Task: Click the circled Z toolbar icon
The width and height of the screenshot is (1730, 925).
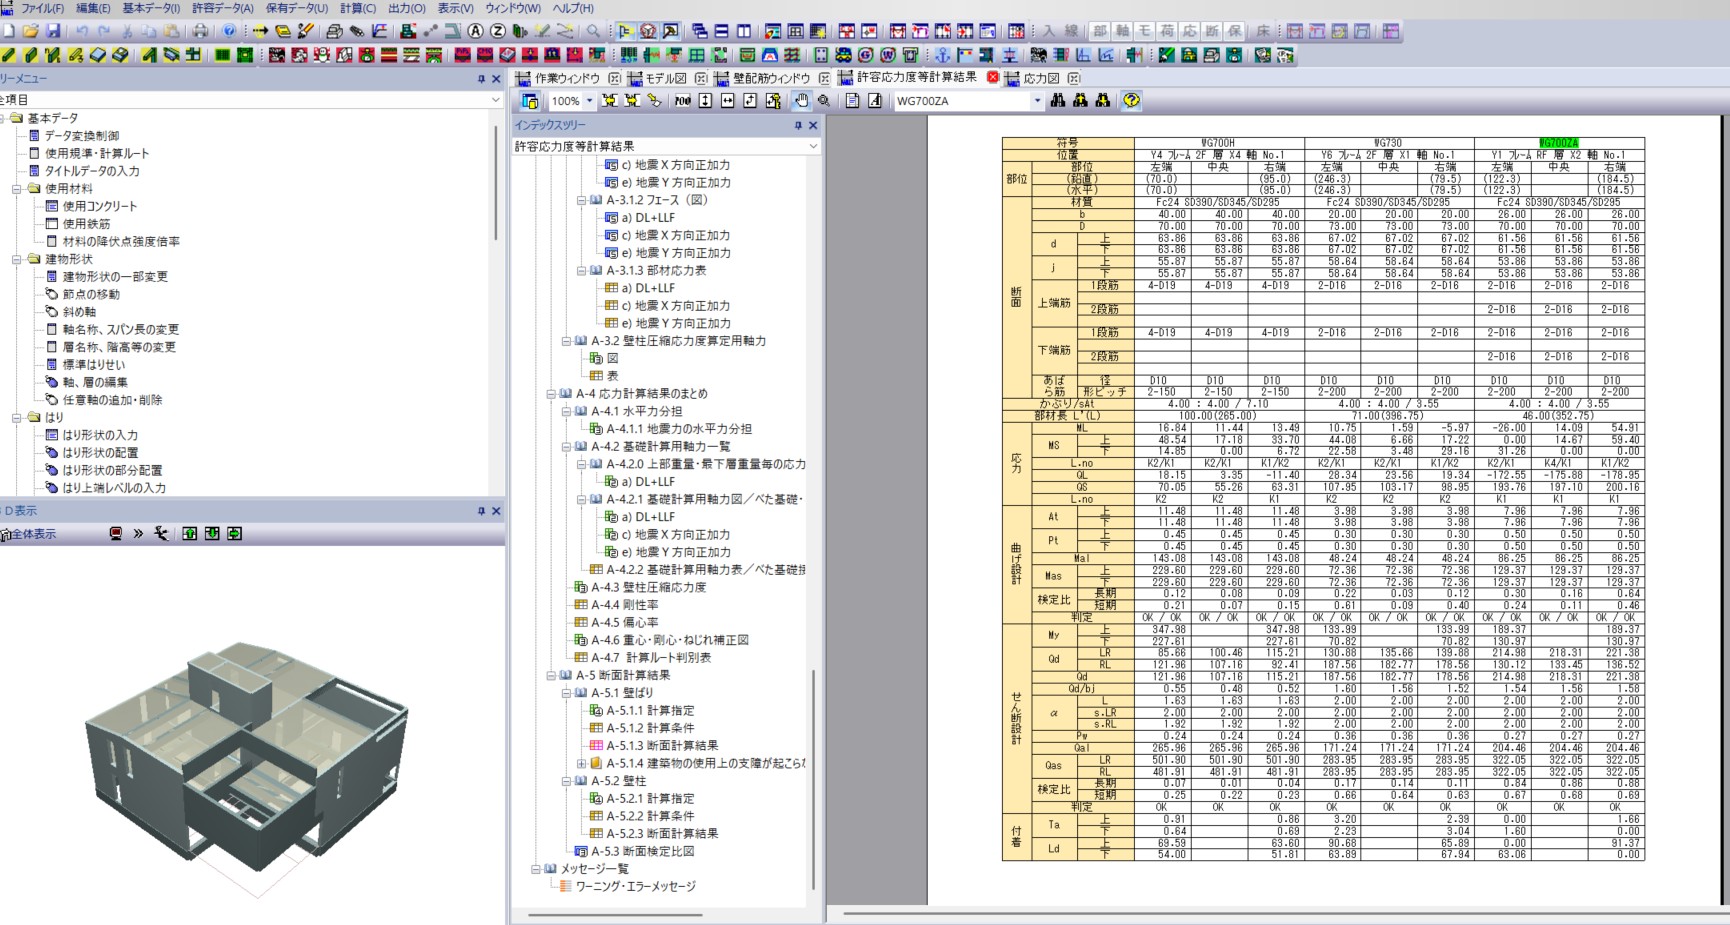Action: click(498, 31)
